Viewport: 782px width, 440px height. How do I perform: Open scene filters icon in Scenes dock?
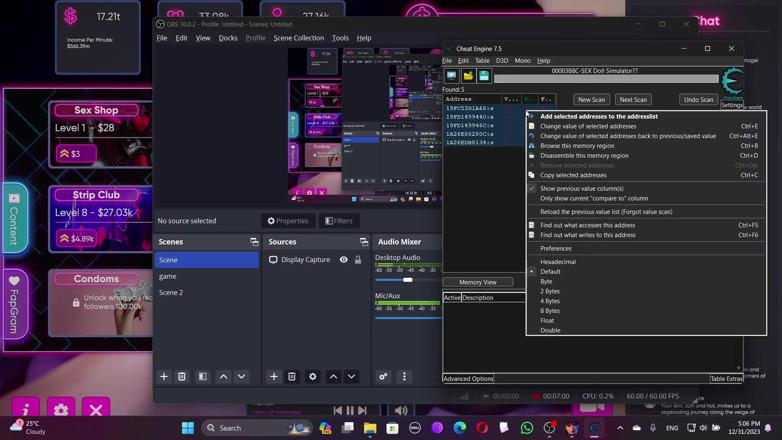point(202,377)
